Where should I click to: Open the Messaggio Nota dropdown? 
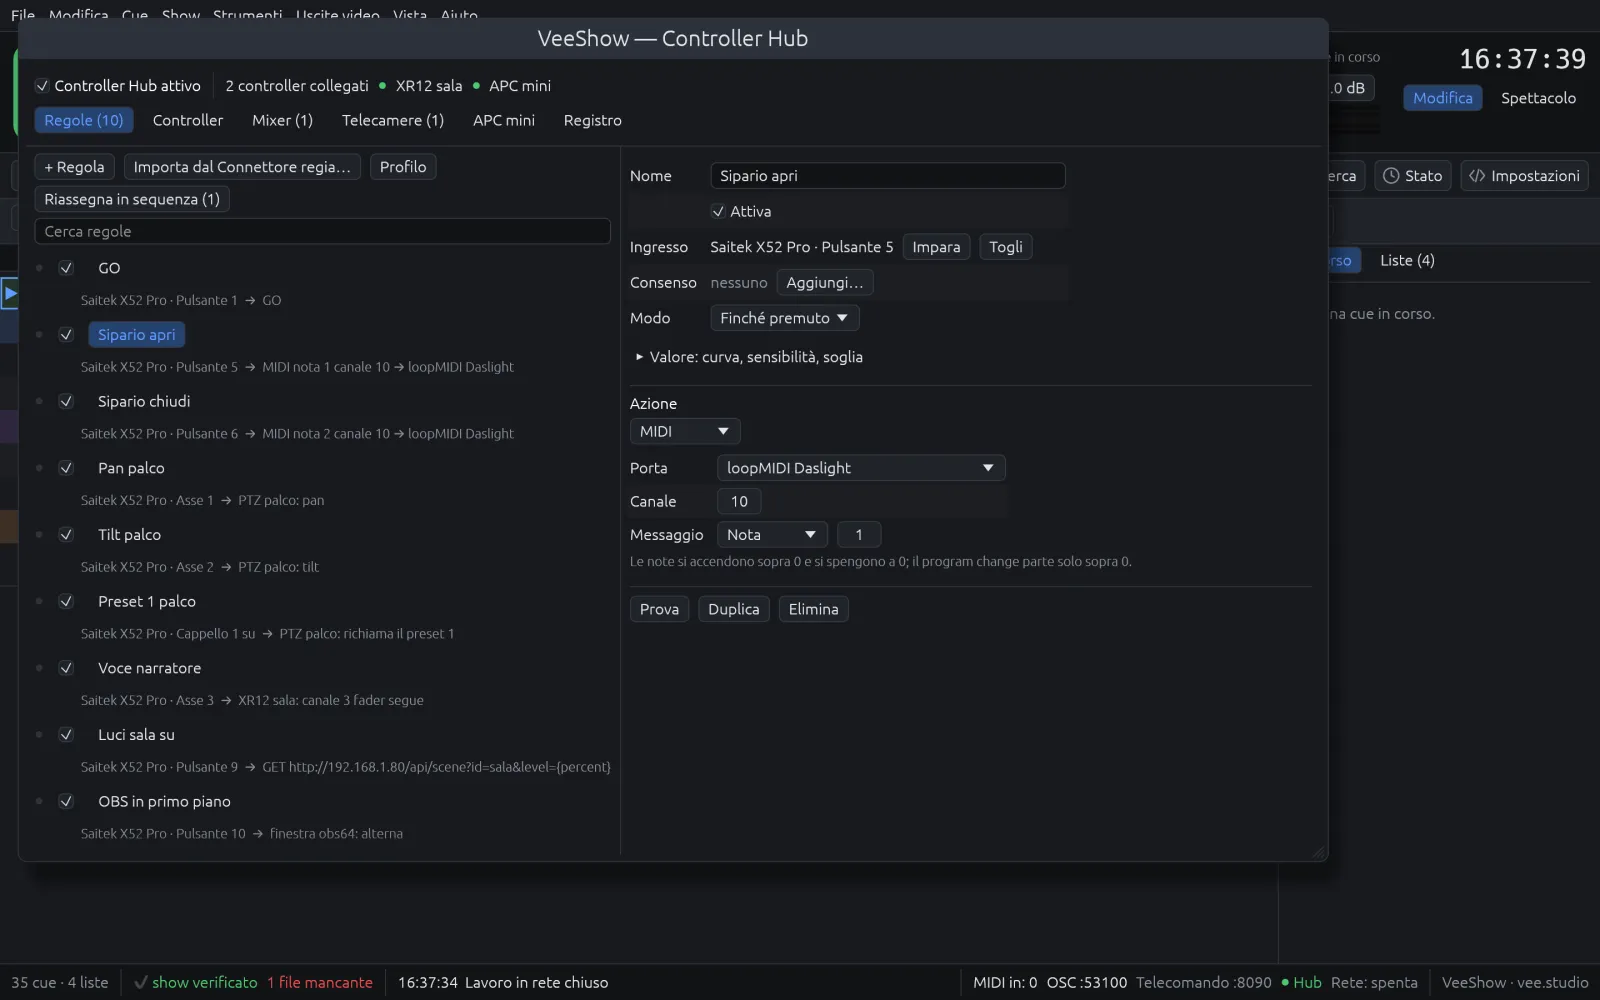coord(772,535)
